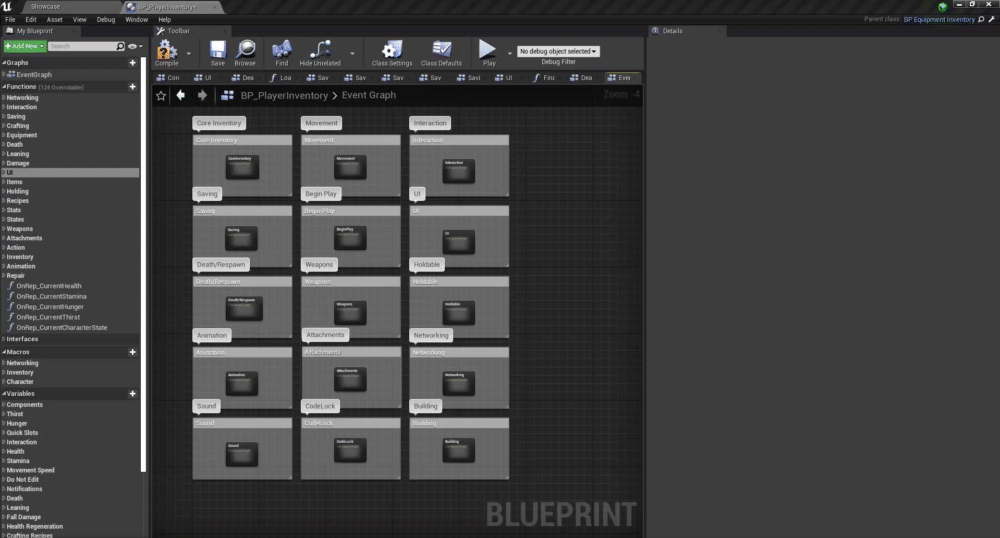Open the debug object selector dropdown
1000x538 pixels.
tap(558, 51)
